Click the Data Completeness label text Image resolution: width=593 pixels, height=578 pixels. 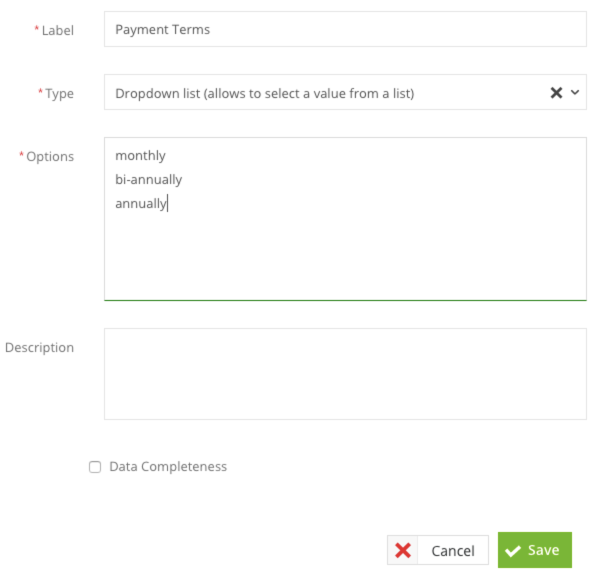[168, 467]
